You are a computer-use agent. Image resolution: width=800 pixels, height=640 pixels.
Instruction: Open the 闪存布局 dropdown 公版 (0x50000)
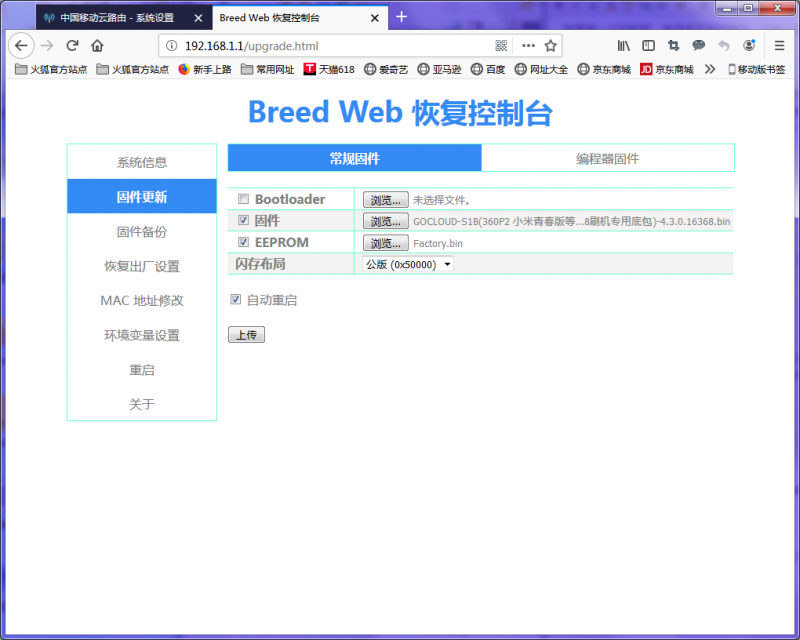point(408,264)
